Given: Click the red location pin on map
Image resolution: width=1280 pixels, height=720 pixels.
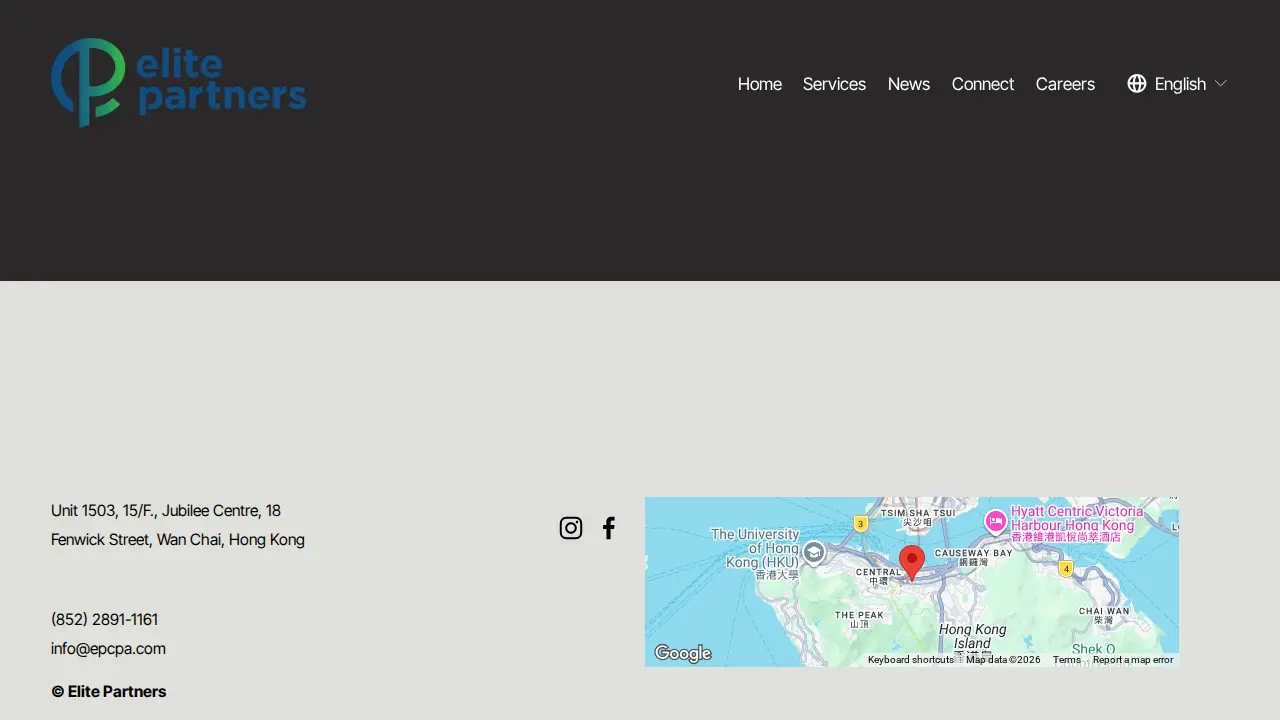Looking at the screenshot, I should pos(911,563).
